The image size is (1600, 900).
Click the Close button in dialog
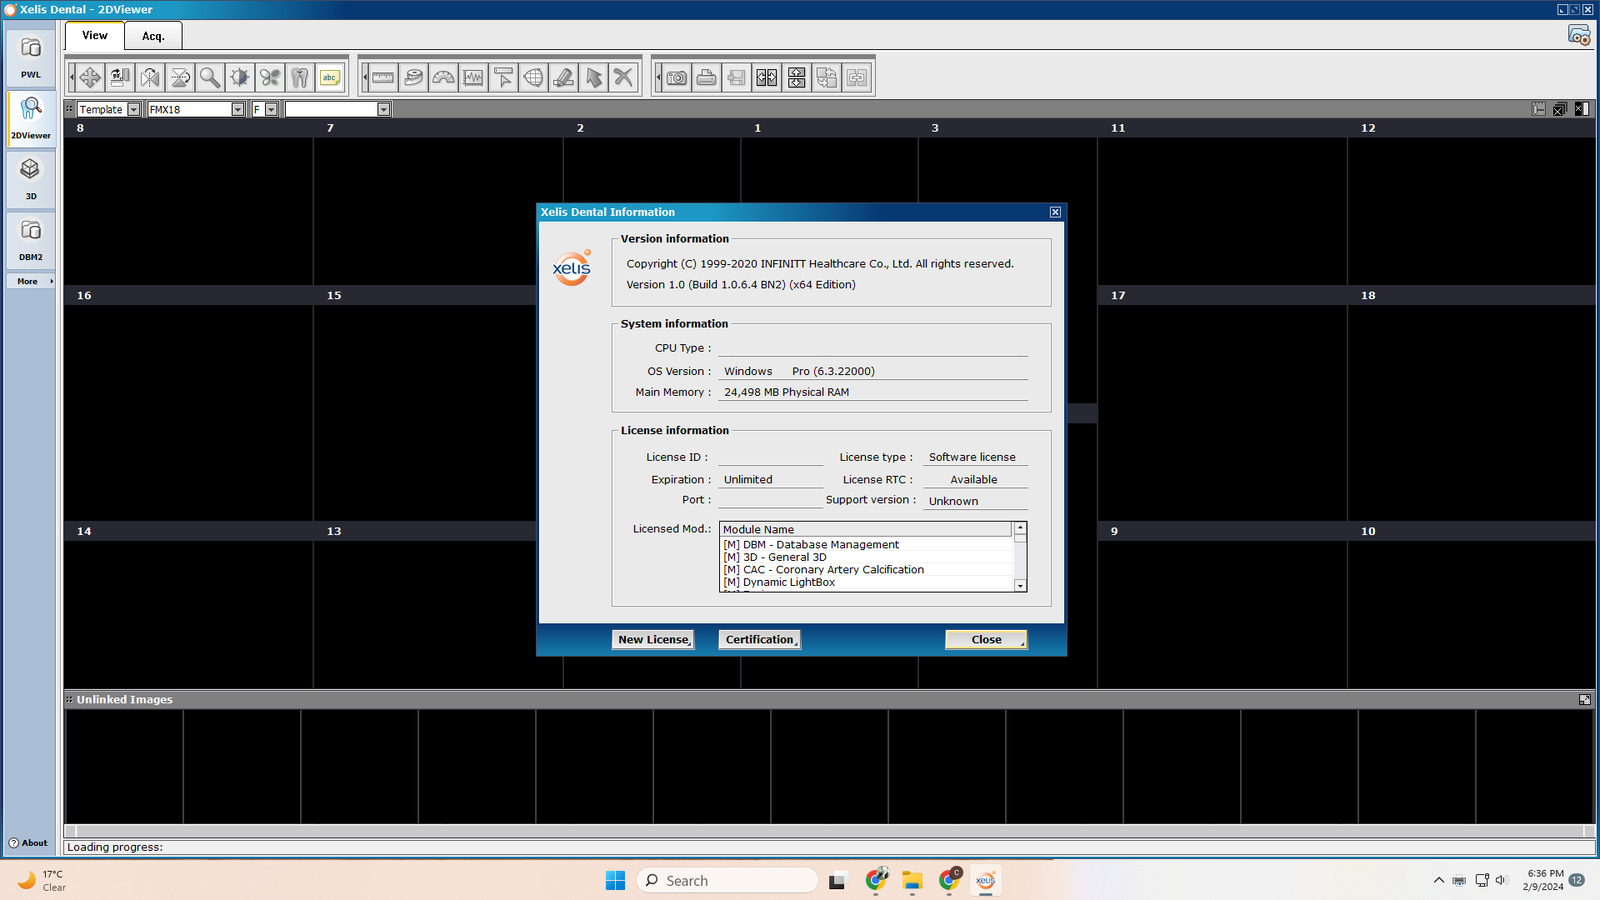coord(986,640)
